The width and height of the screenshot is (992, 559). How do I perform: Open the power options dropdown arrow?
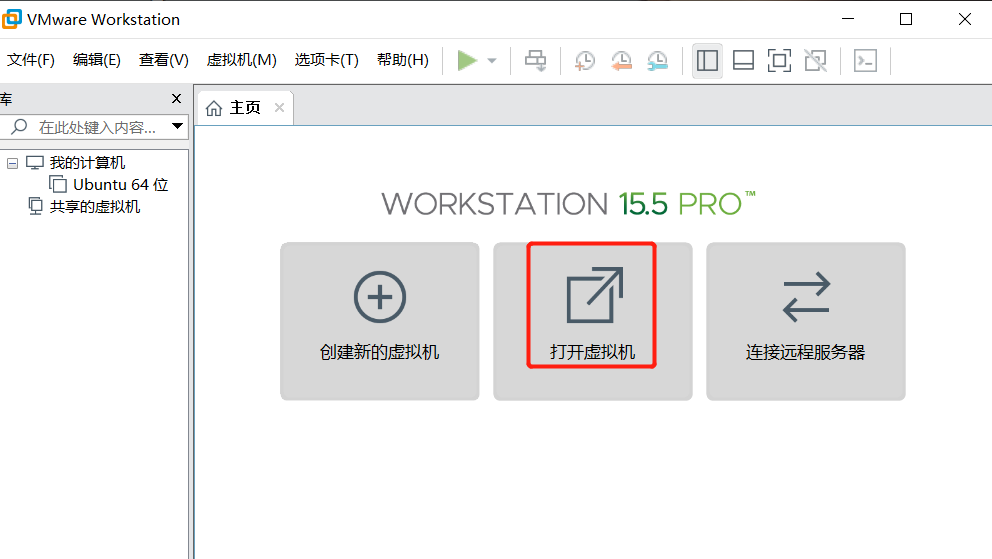pyautogui.click(x=492, y=61)
